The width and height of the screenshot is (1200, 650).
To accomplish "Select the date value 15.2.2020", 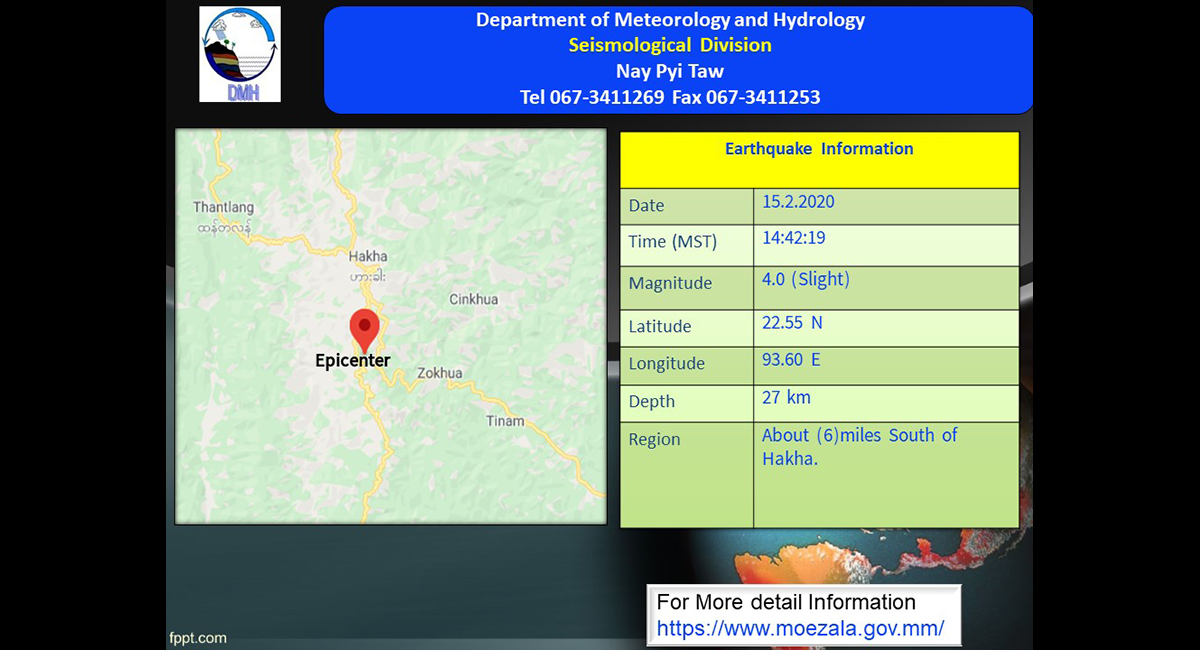I will (798, 202).
